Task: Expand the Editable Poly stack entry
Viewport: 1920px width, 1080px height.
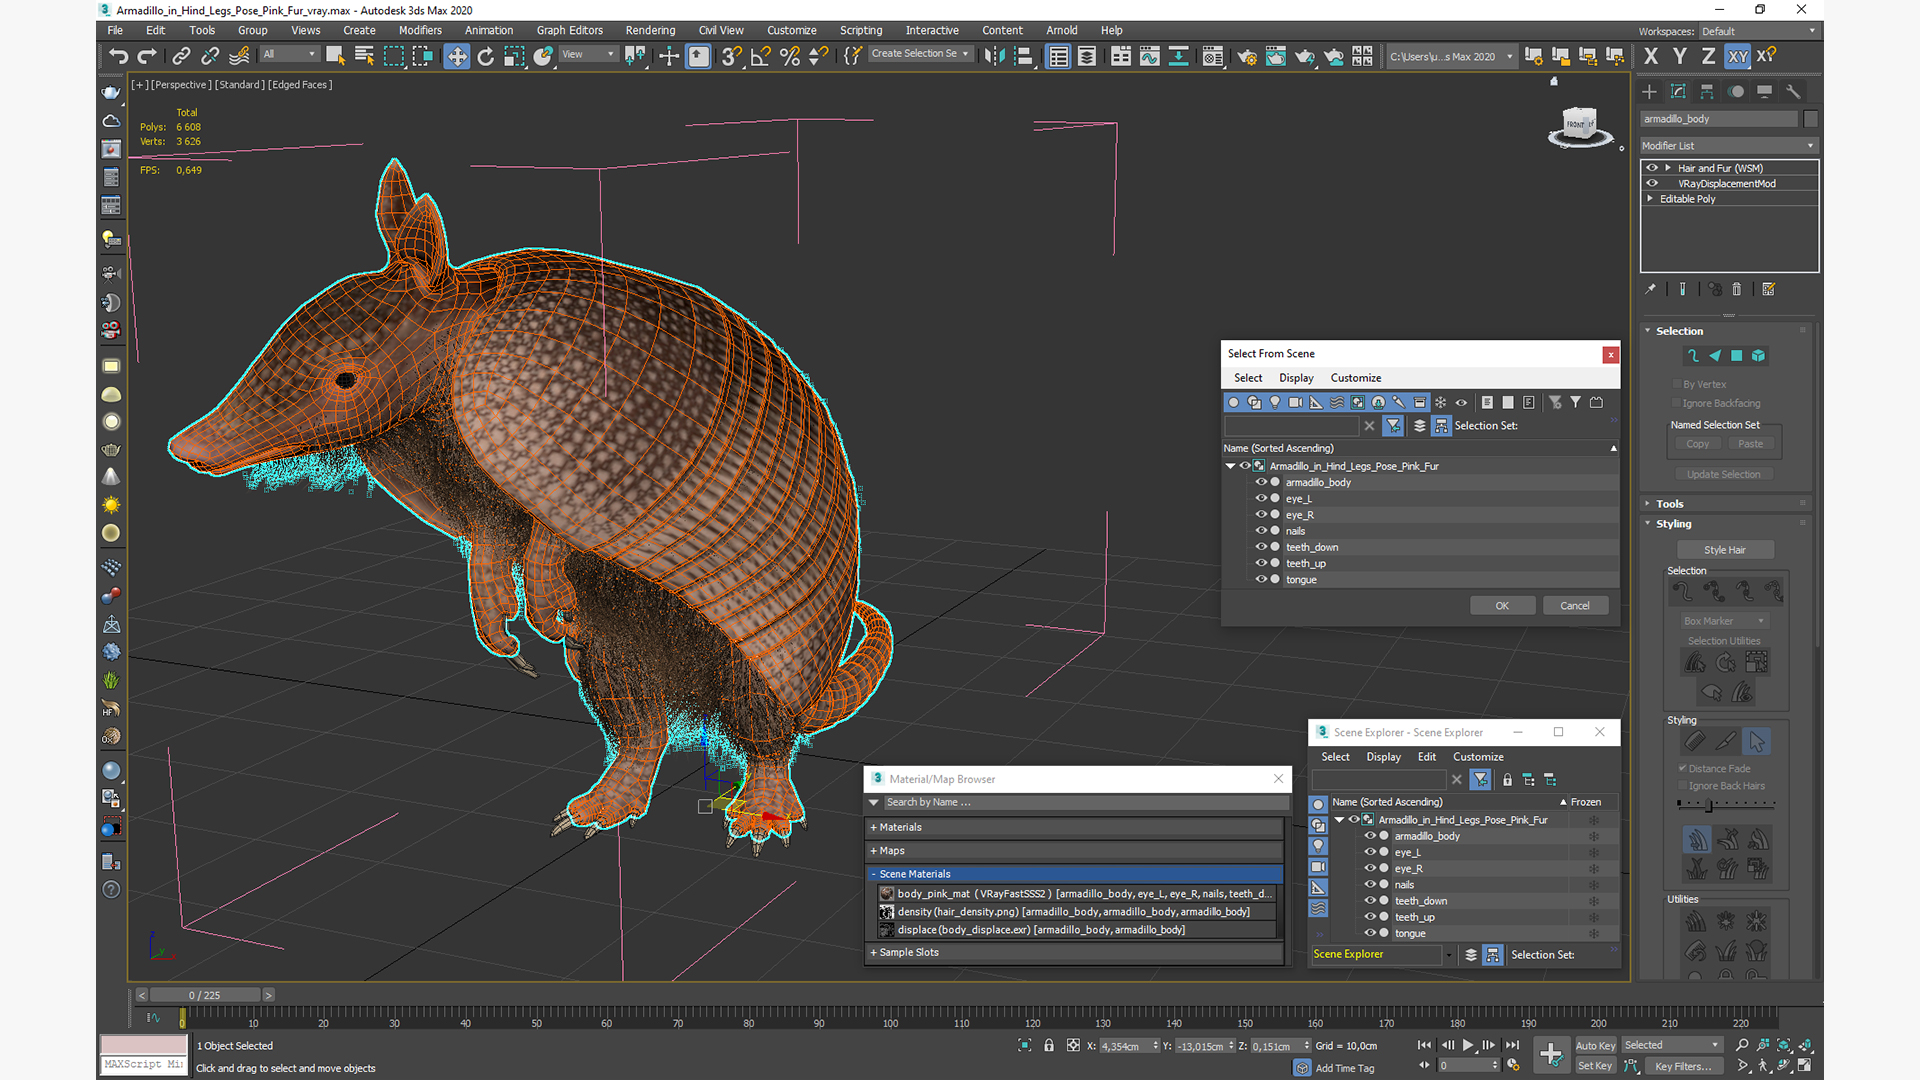Action: pos(1650,199)
